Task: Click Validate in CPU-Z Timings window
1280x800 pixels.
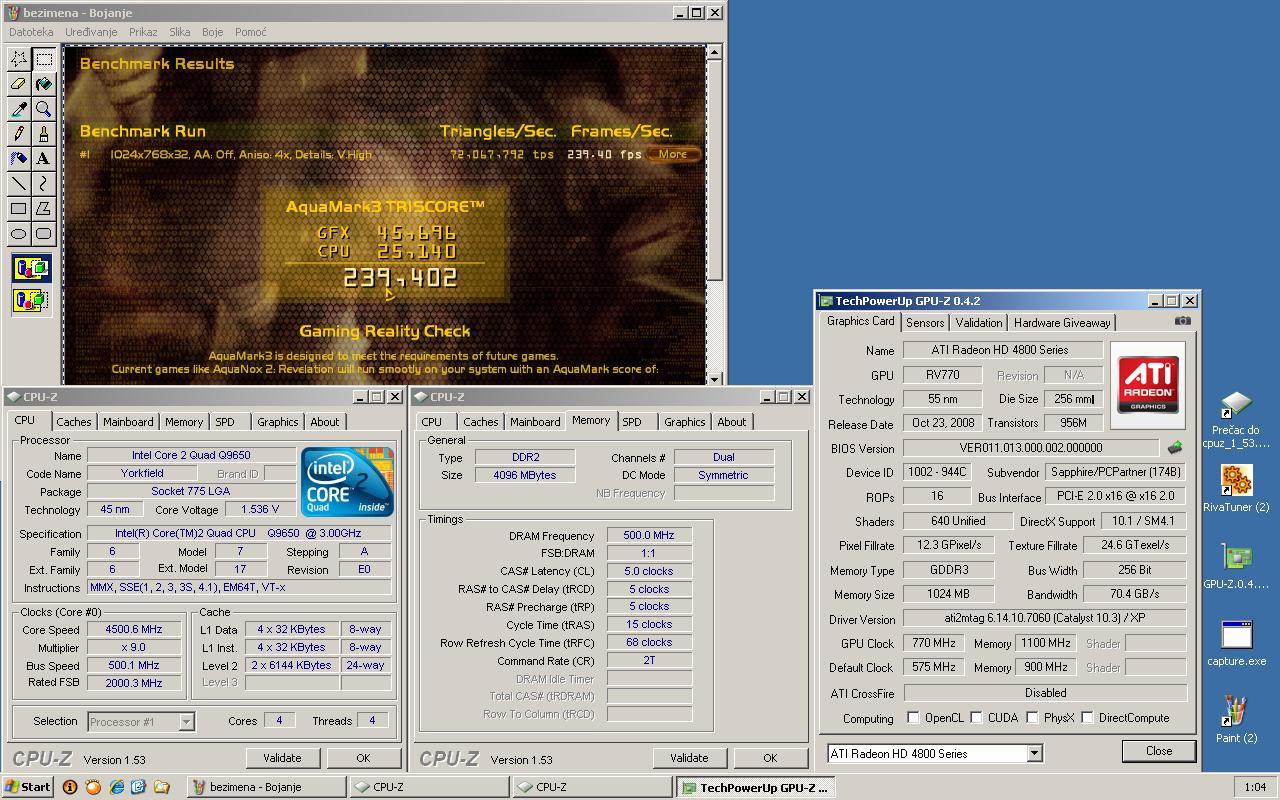Action: tap(689, 758)
